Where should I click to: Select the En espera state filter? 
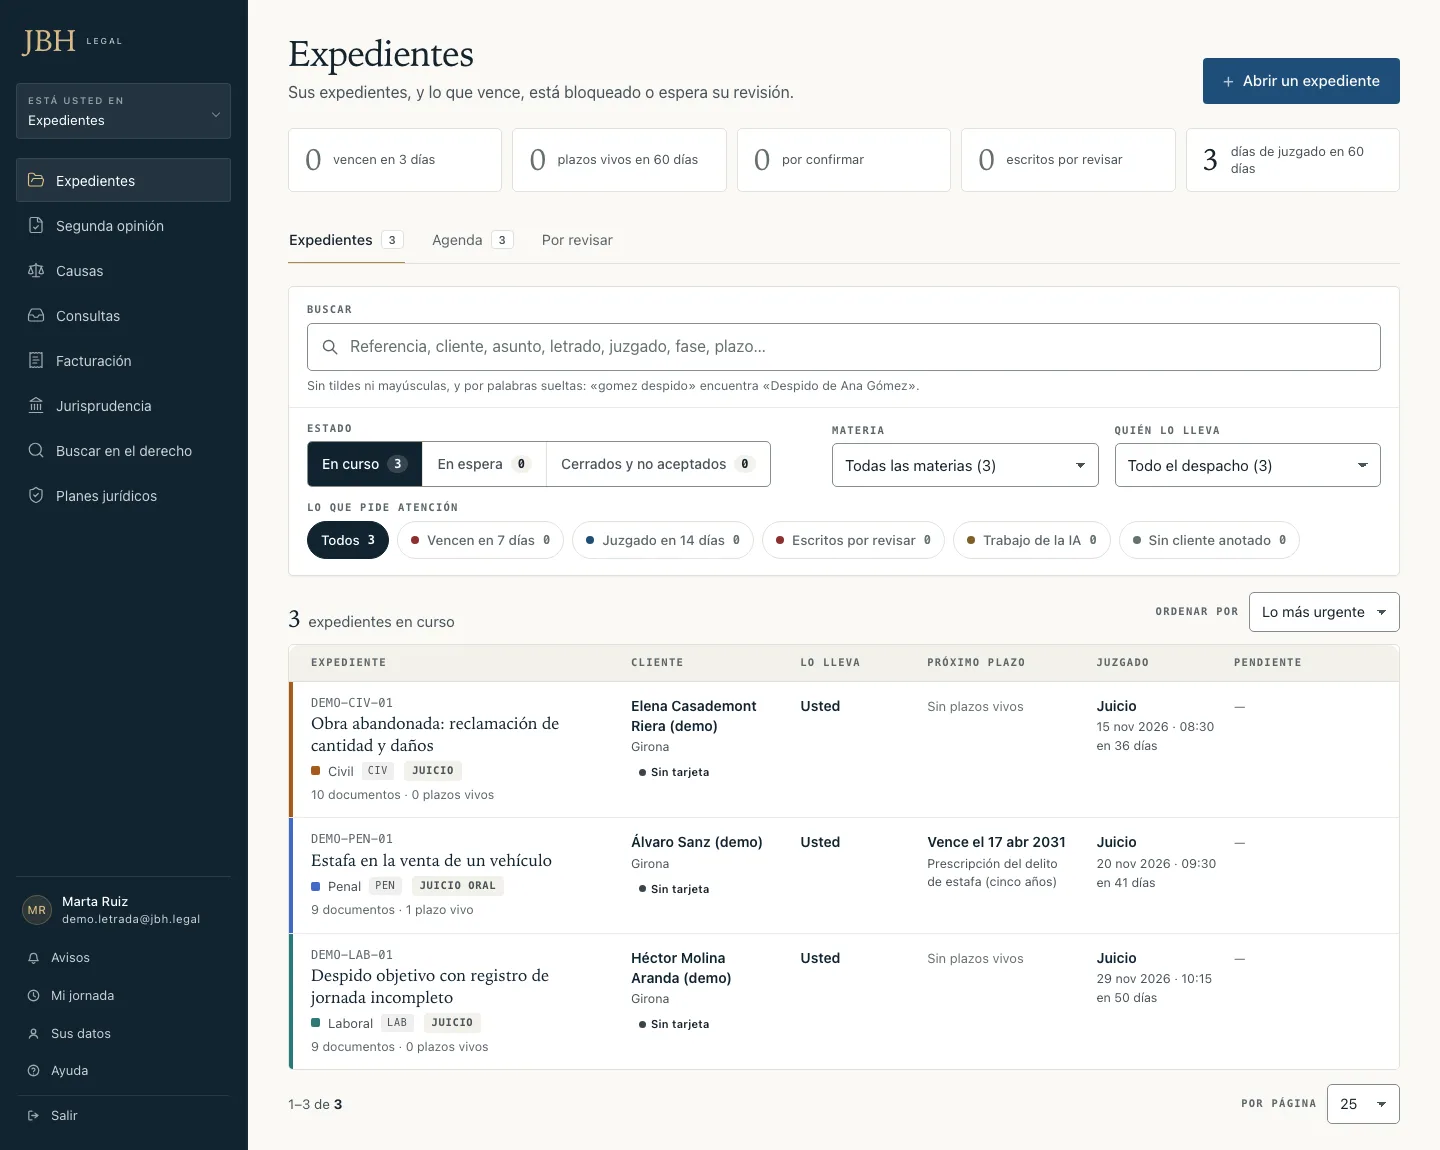(484, 464)
